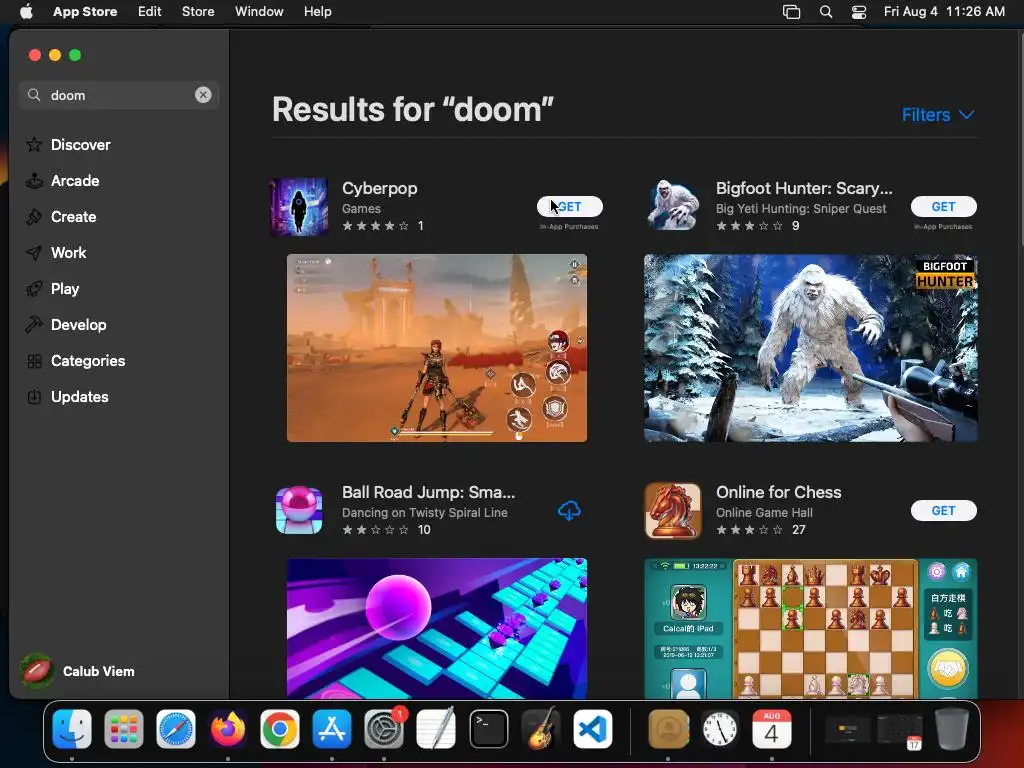Click the page vertical scrollbar
This screenshot has width=1024, height=768.
tap(1020, 140)
